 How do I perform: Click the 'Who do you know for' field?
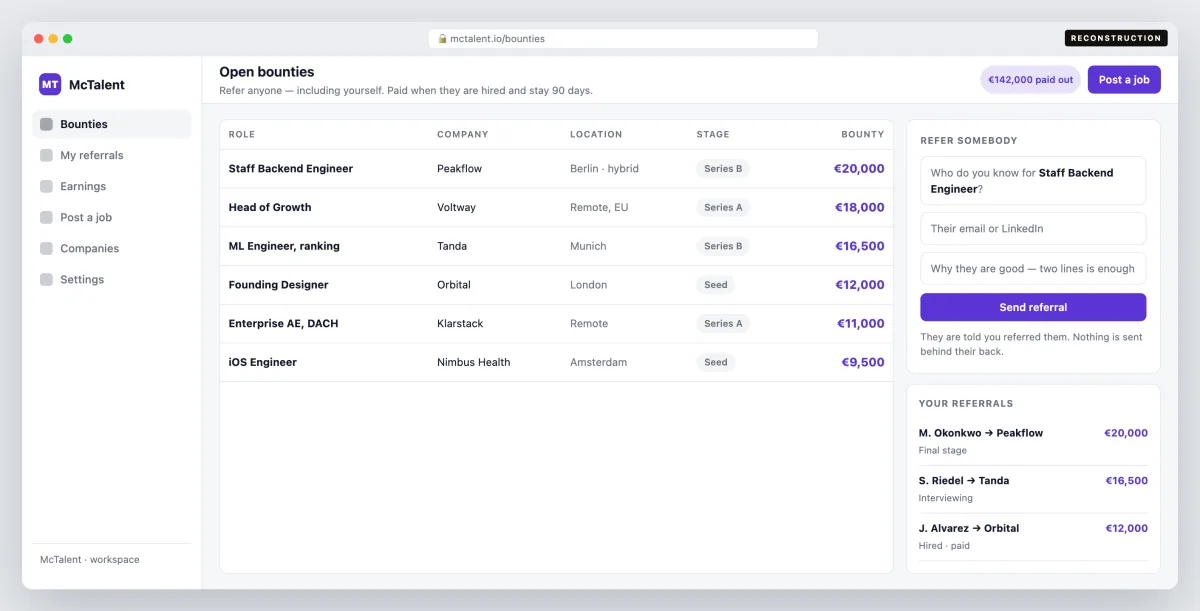tap(1033, 181)
